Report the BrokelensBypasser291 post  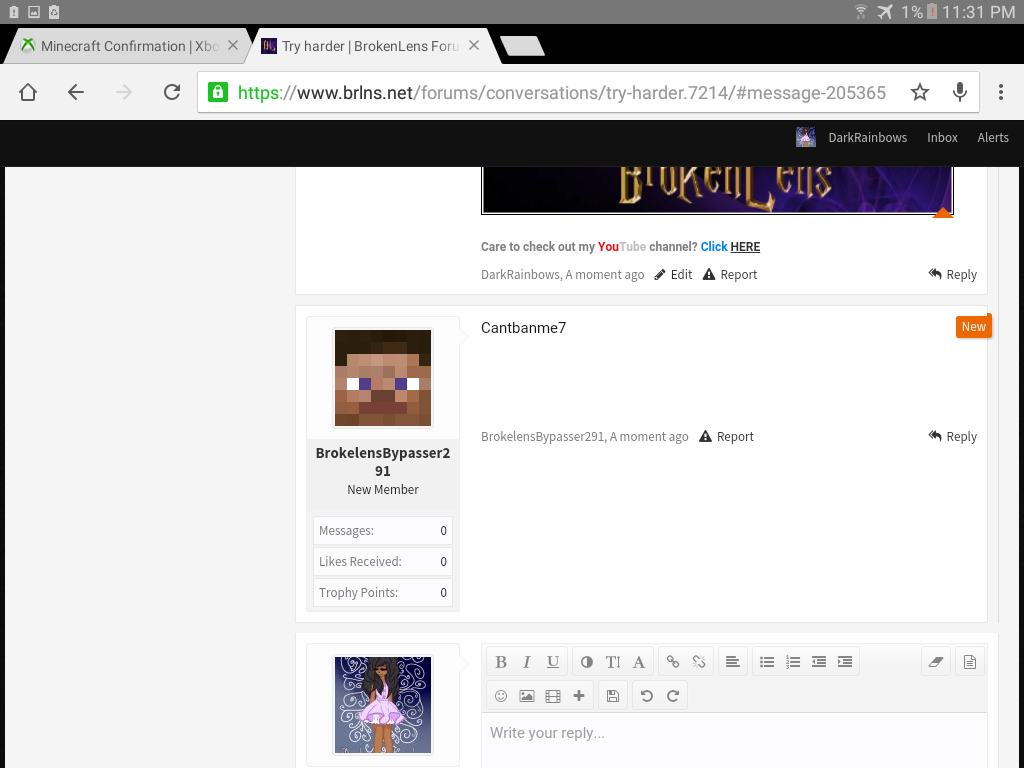pos(726,436)
